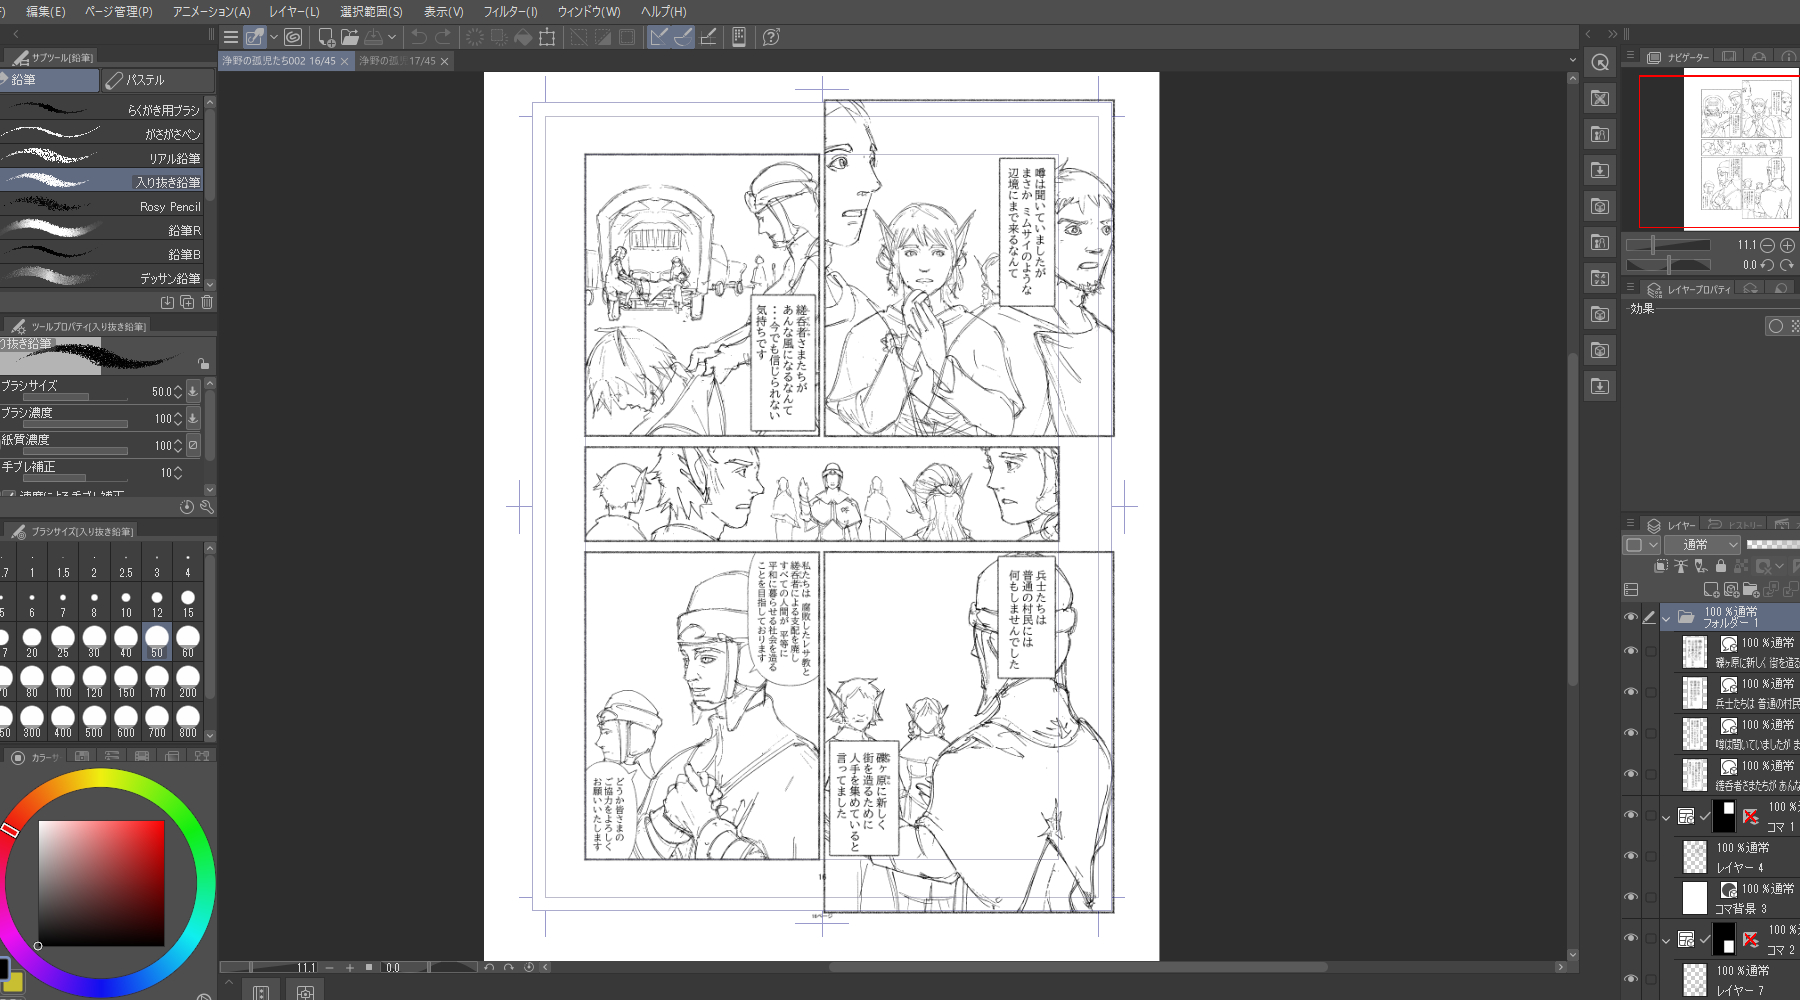Open sub tool detail wrench icon
Viewport: 1800px width, 1000px height.
pos(207,507)
